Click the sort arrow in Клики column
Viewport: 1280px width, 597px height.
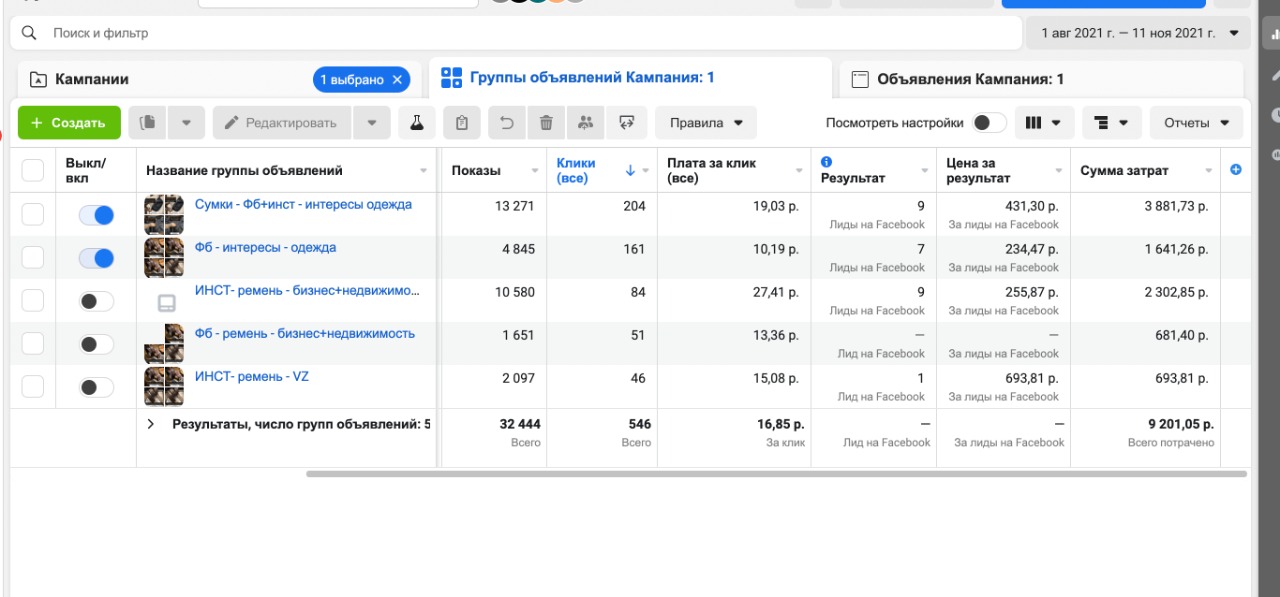pos(630,171)
